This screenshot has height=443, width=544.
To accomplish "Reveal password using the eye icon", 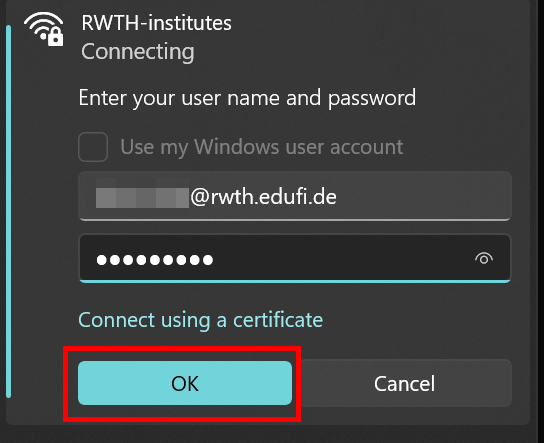I will 484,258.
